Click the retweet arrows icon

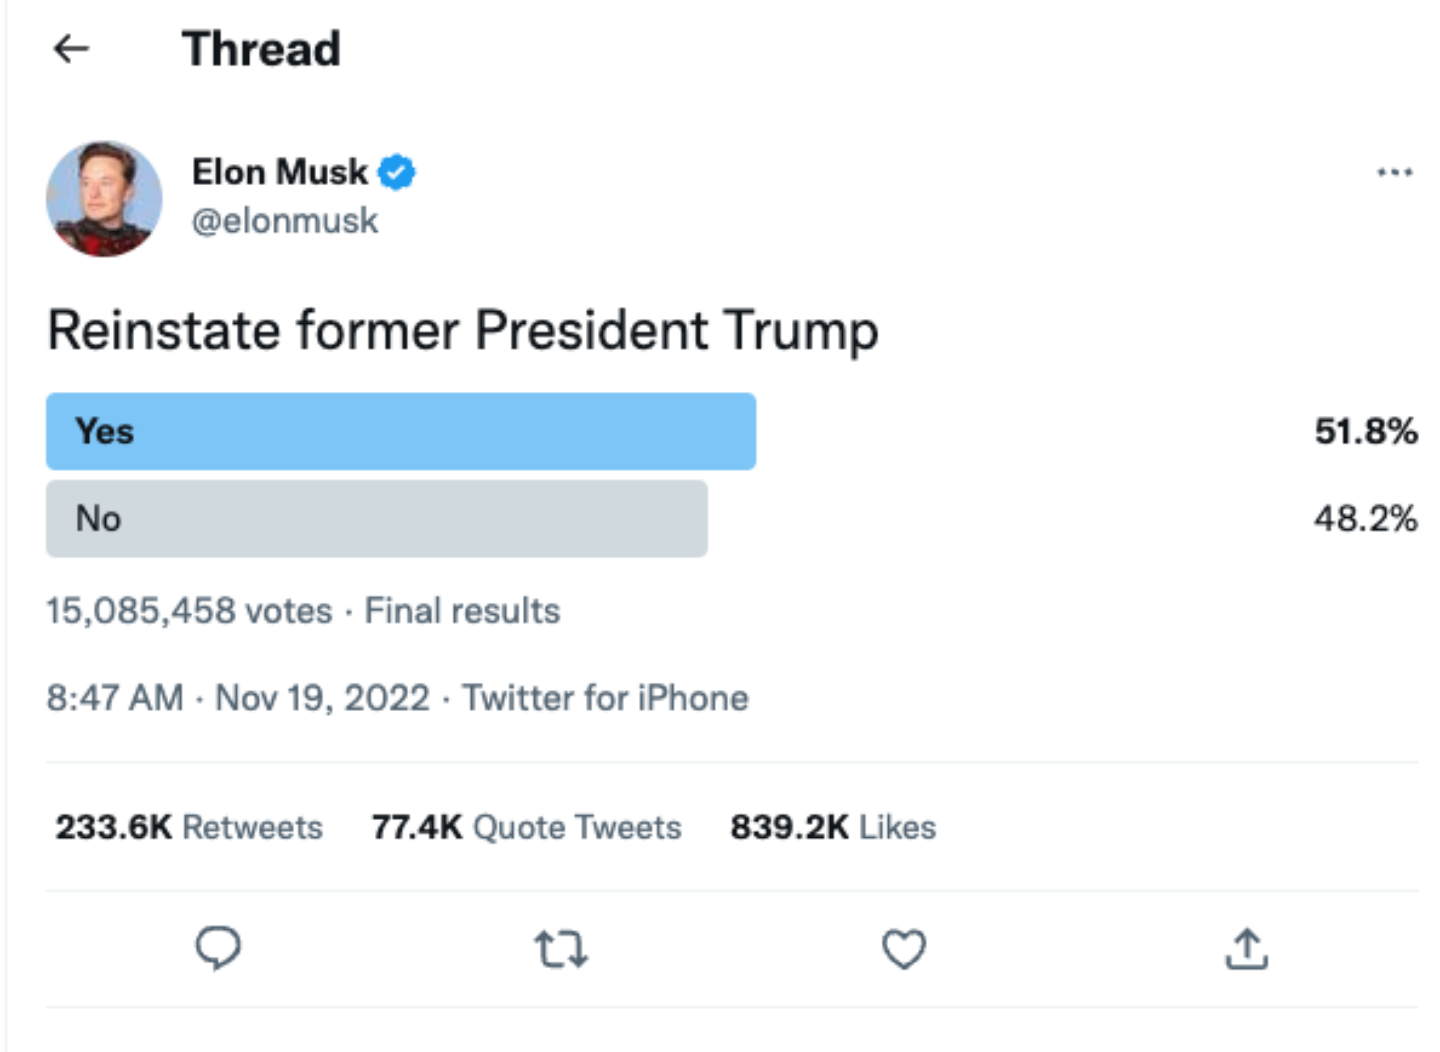pyautogui.click(x=561, y=949)
